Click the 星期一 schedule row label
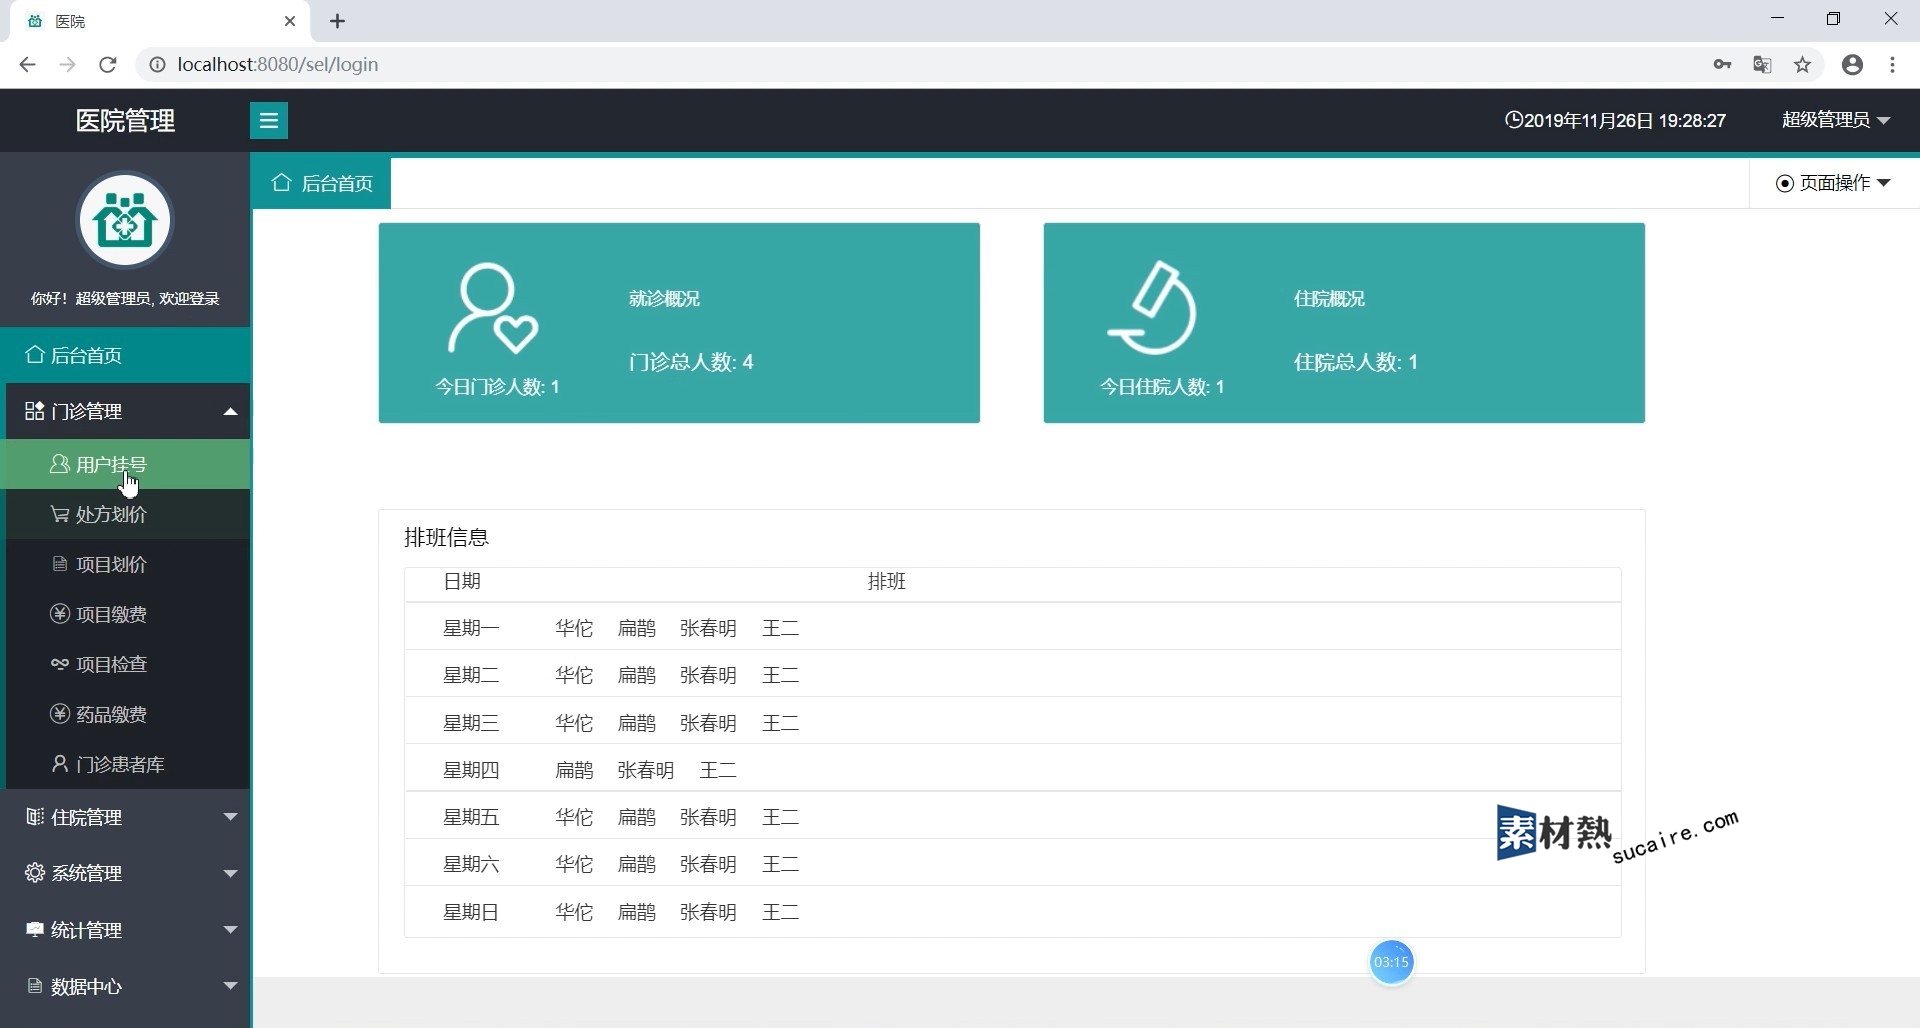This screenshot has width=1920, height=1028. click(x=471, y=628)
